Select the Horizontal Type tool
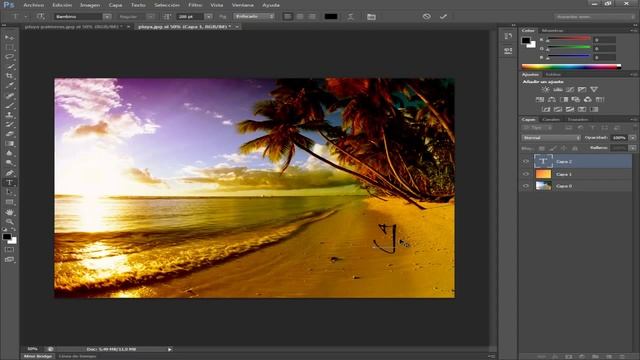 pyautogui.click(x=9, y=182)
